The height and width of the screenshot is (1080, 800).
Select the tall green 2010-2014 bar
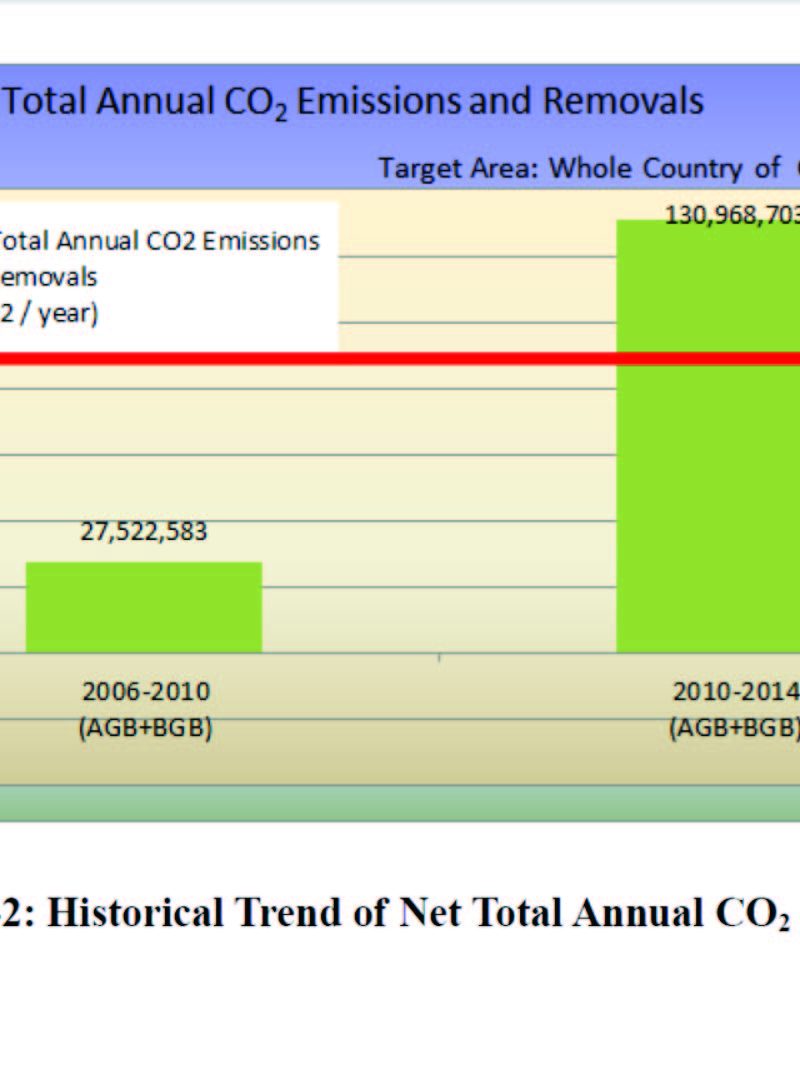click(x=707, y=500)
